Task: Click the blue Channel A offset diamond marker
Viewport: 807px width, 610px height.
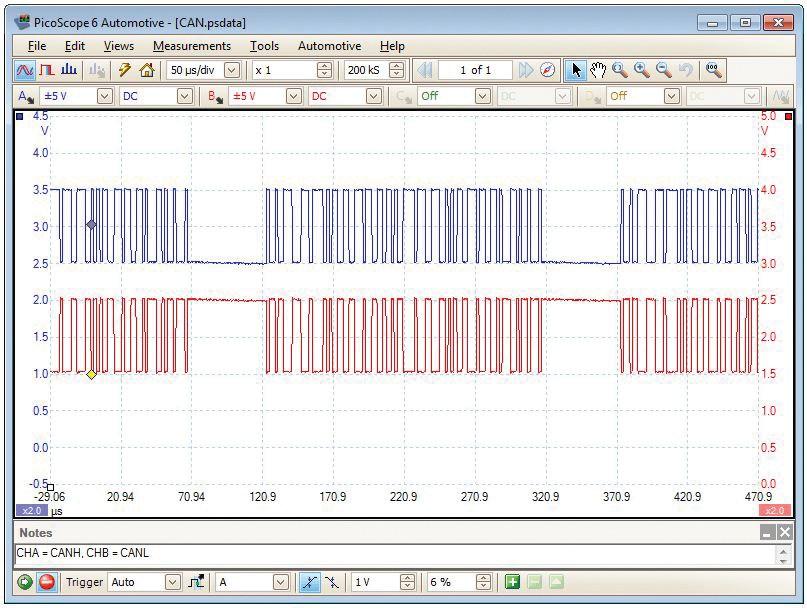Action: tap(91, 224)
